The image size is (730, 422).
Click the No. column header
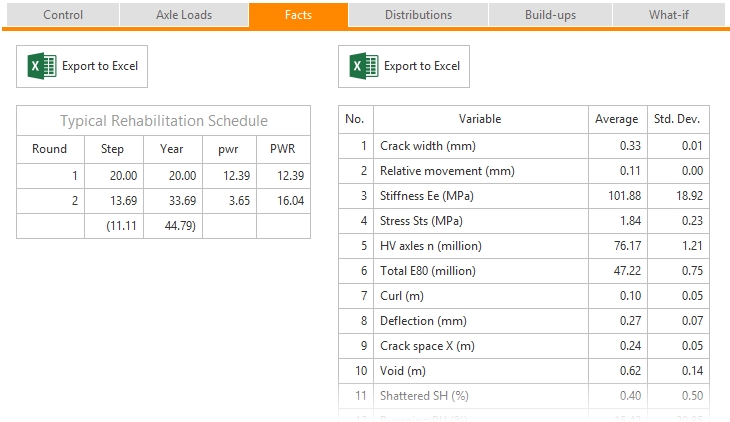click(x=354, y=119)
